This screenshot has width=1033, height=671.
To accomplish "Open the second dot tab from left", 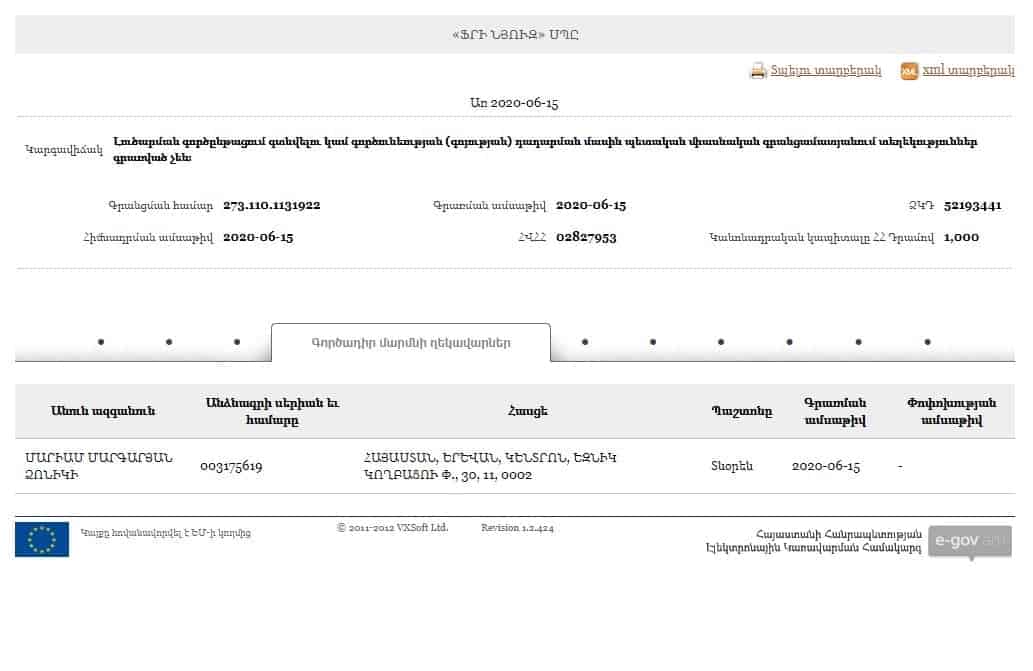I will (169, 342).
